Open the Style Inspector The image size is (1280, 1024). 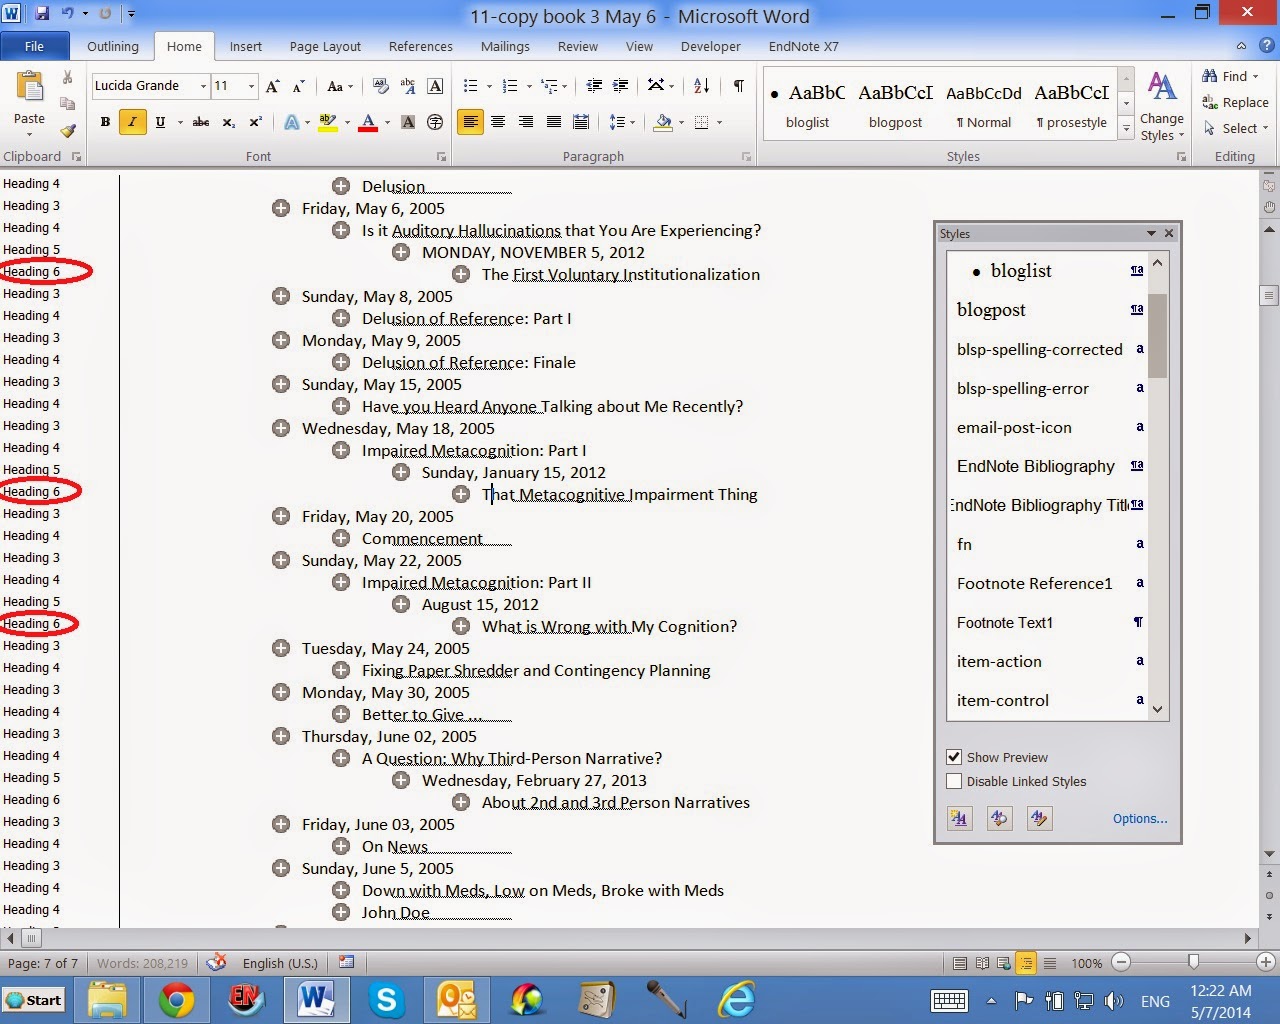point(999,818)
